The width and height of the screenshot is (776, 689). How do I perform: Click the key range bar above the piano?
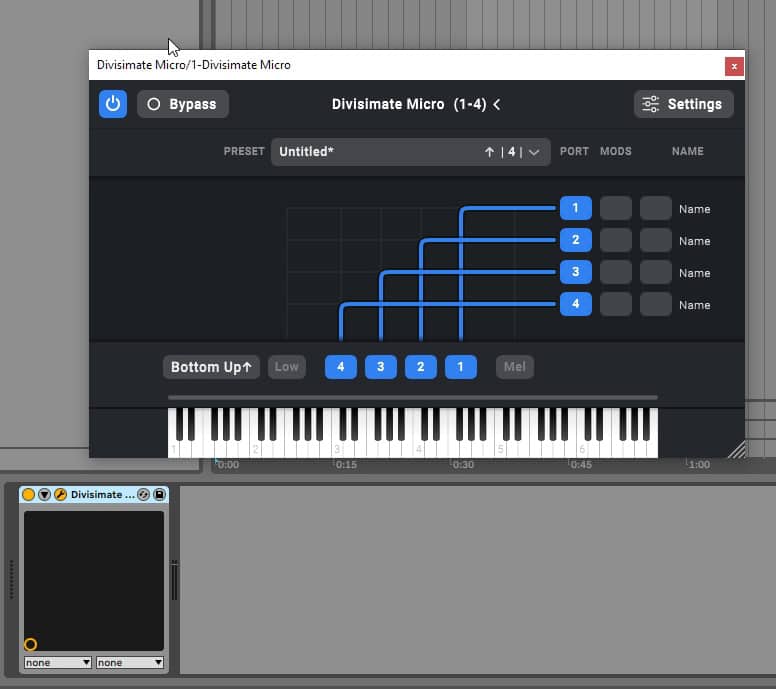413,397
